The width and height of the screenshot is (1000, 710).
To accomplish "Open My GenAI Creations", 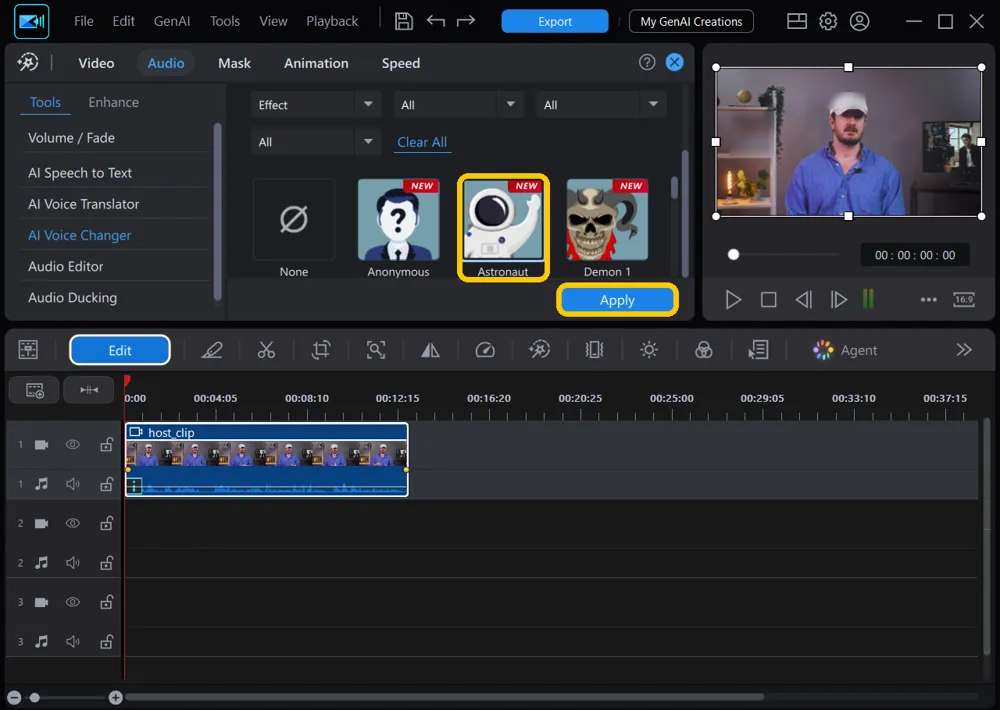I will (691, 21).
